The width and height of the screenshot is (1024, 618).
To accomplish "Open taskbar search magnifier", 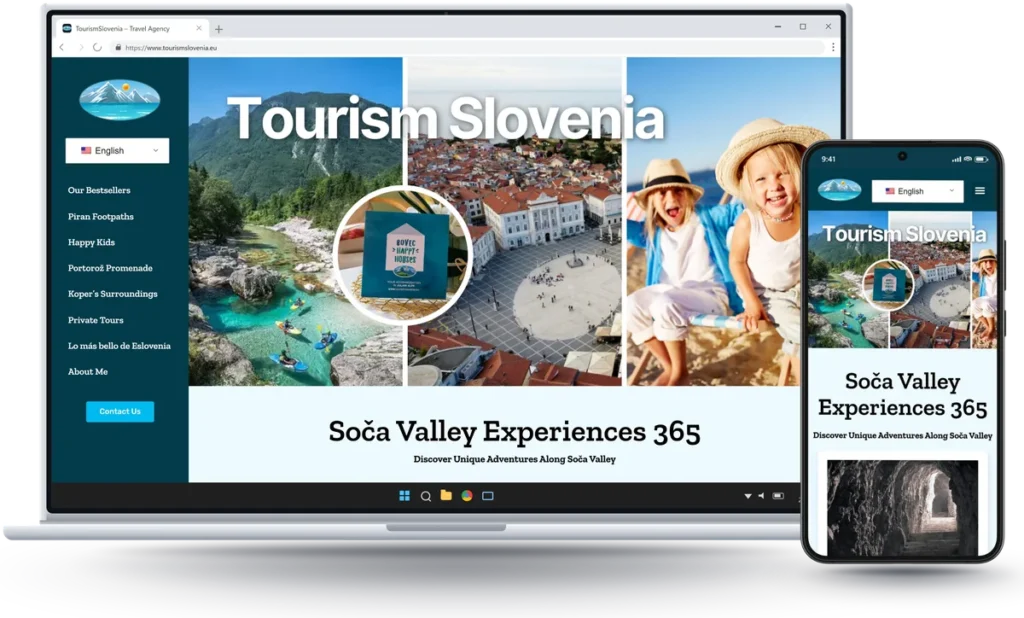I will [426, 496].
